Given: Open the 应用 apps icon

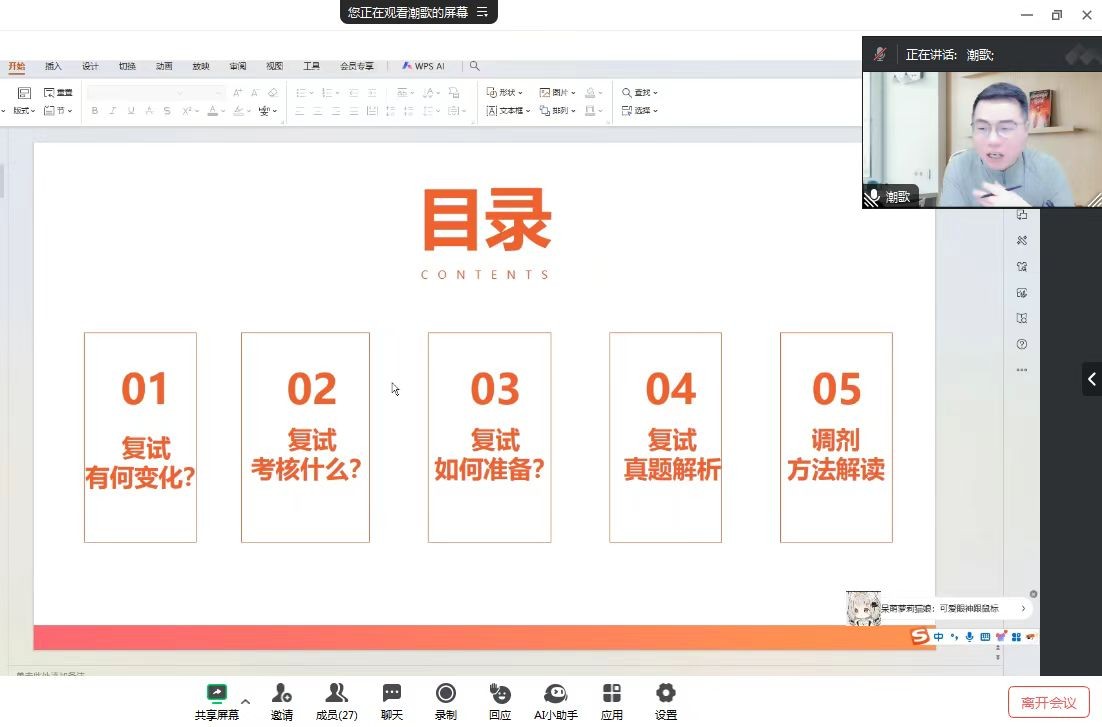Looking at the screenshot, I should 612,693.
